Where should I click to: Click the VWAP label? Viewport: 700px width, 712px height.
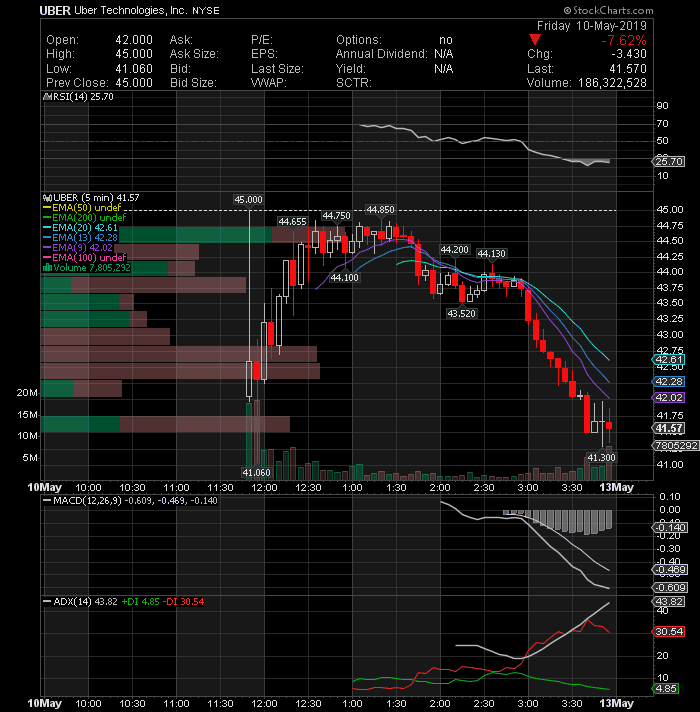point(269,83)
